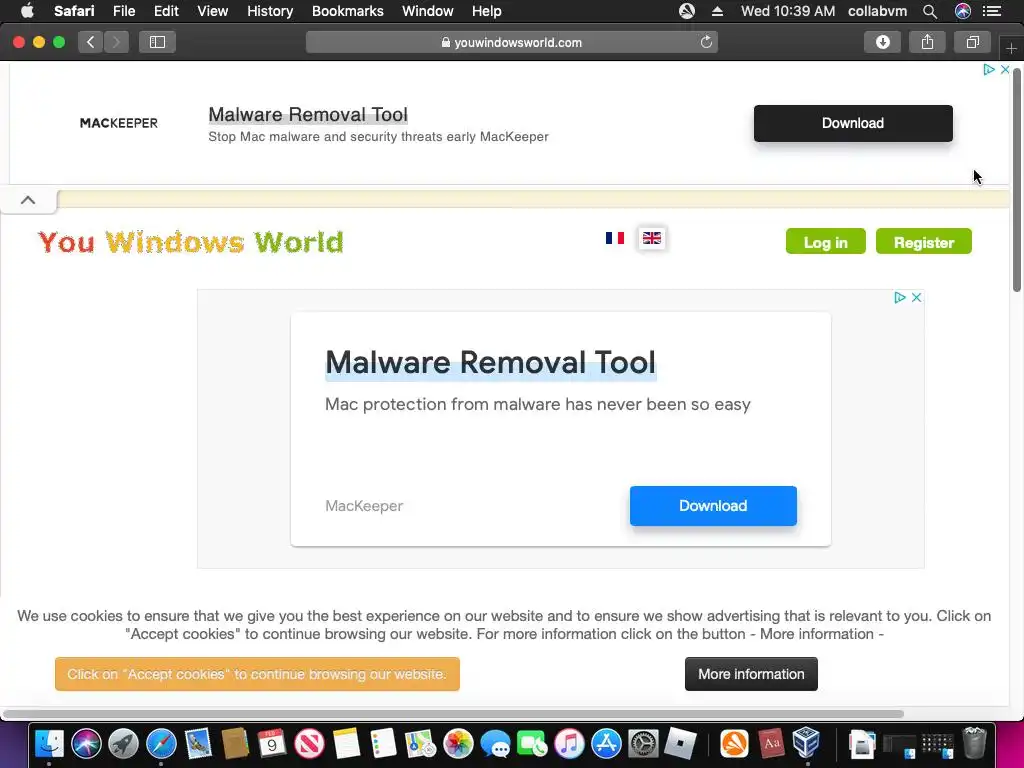
Task: Click Siri icon in menu bar
Action: point(963,11)
